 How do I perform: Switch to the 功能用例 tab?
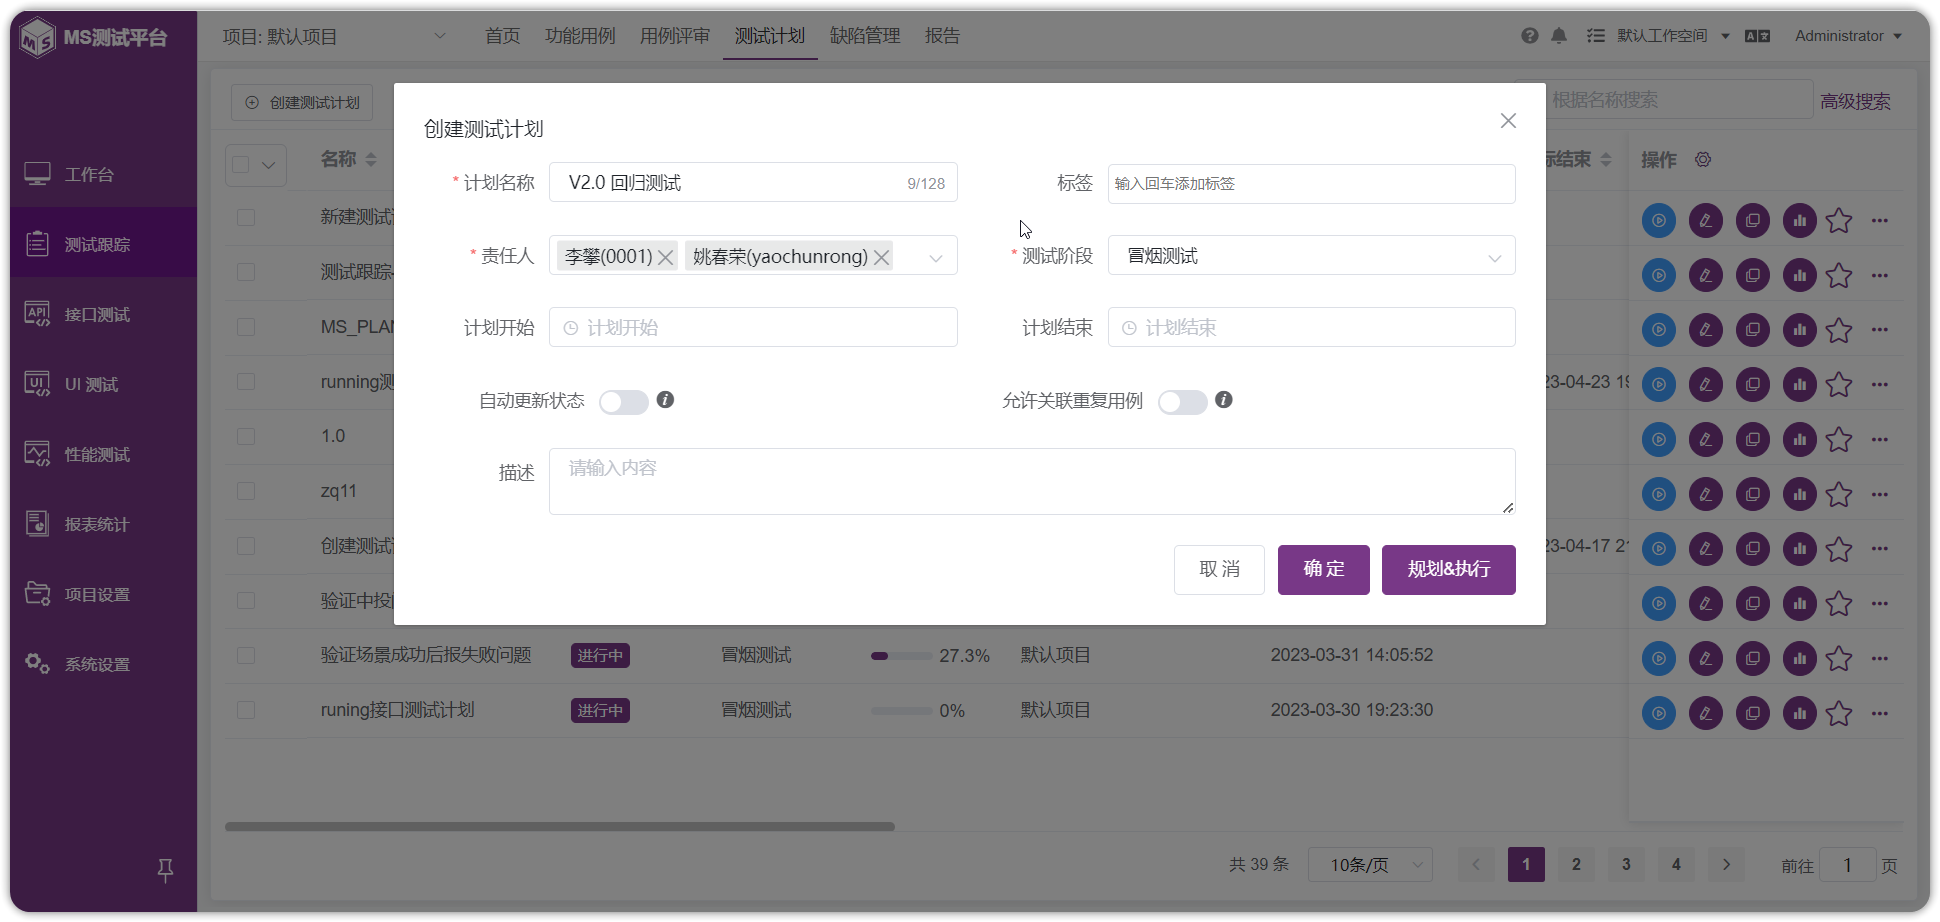[580, 36]
